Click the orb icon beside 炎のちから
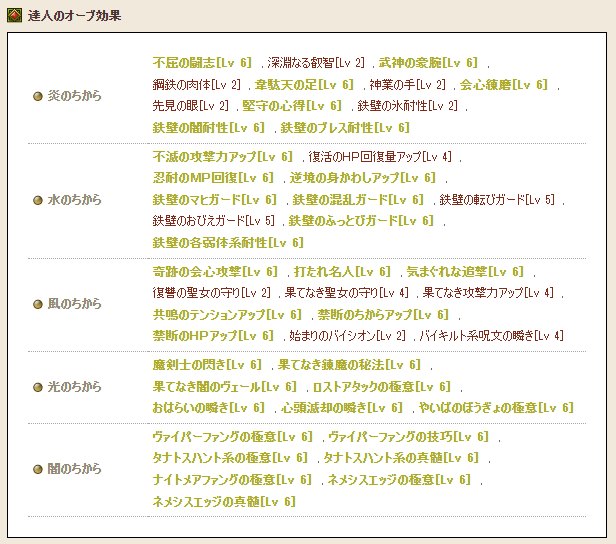Screen dimensions: 616x544 [x=38, y=96]
